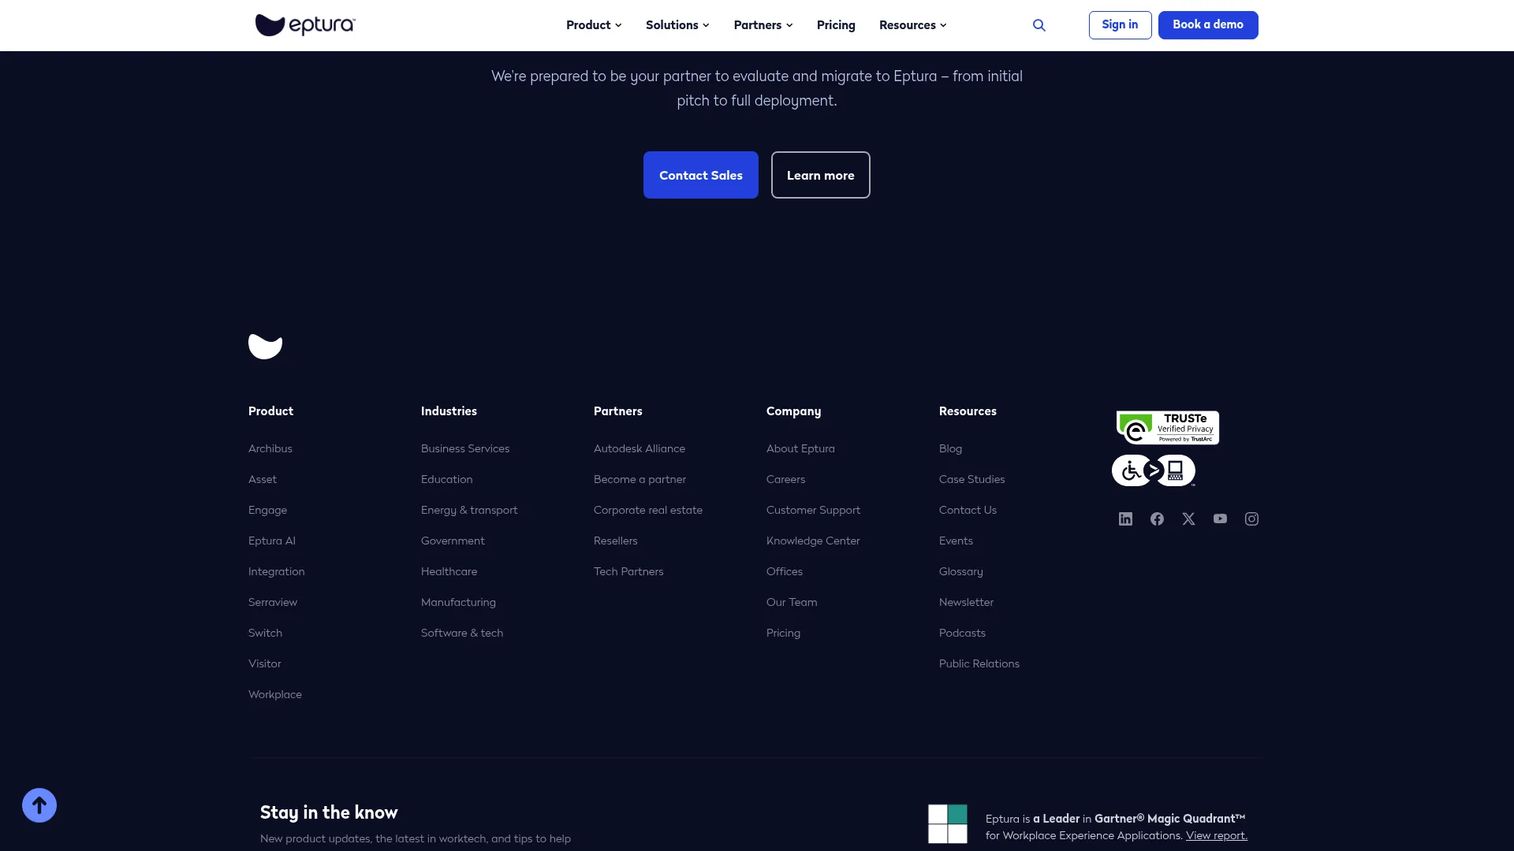The width and height of the screenshot is (1514, 851).
Task: Click the Become a partner link
Action: [640, 480]
